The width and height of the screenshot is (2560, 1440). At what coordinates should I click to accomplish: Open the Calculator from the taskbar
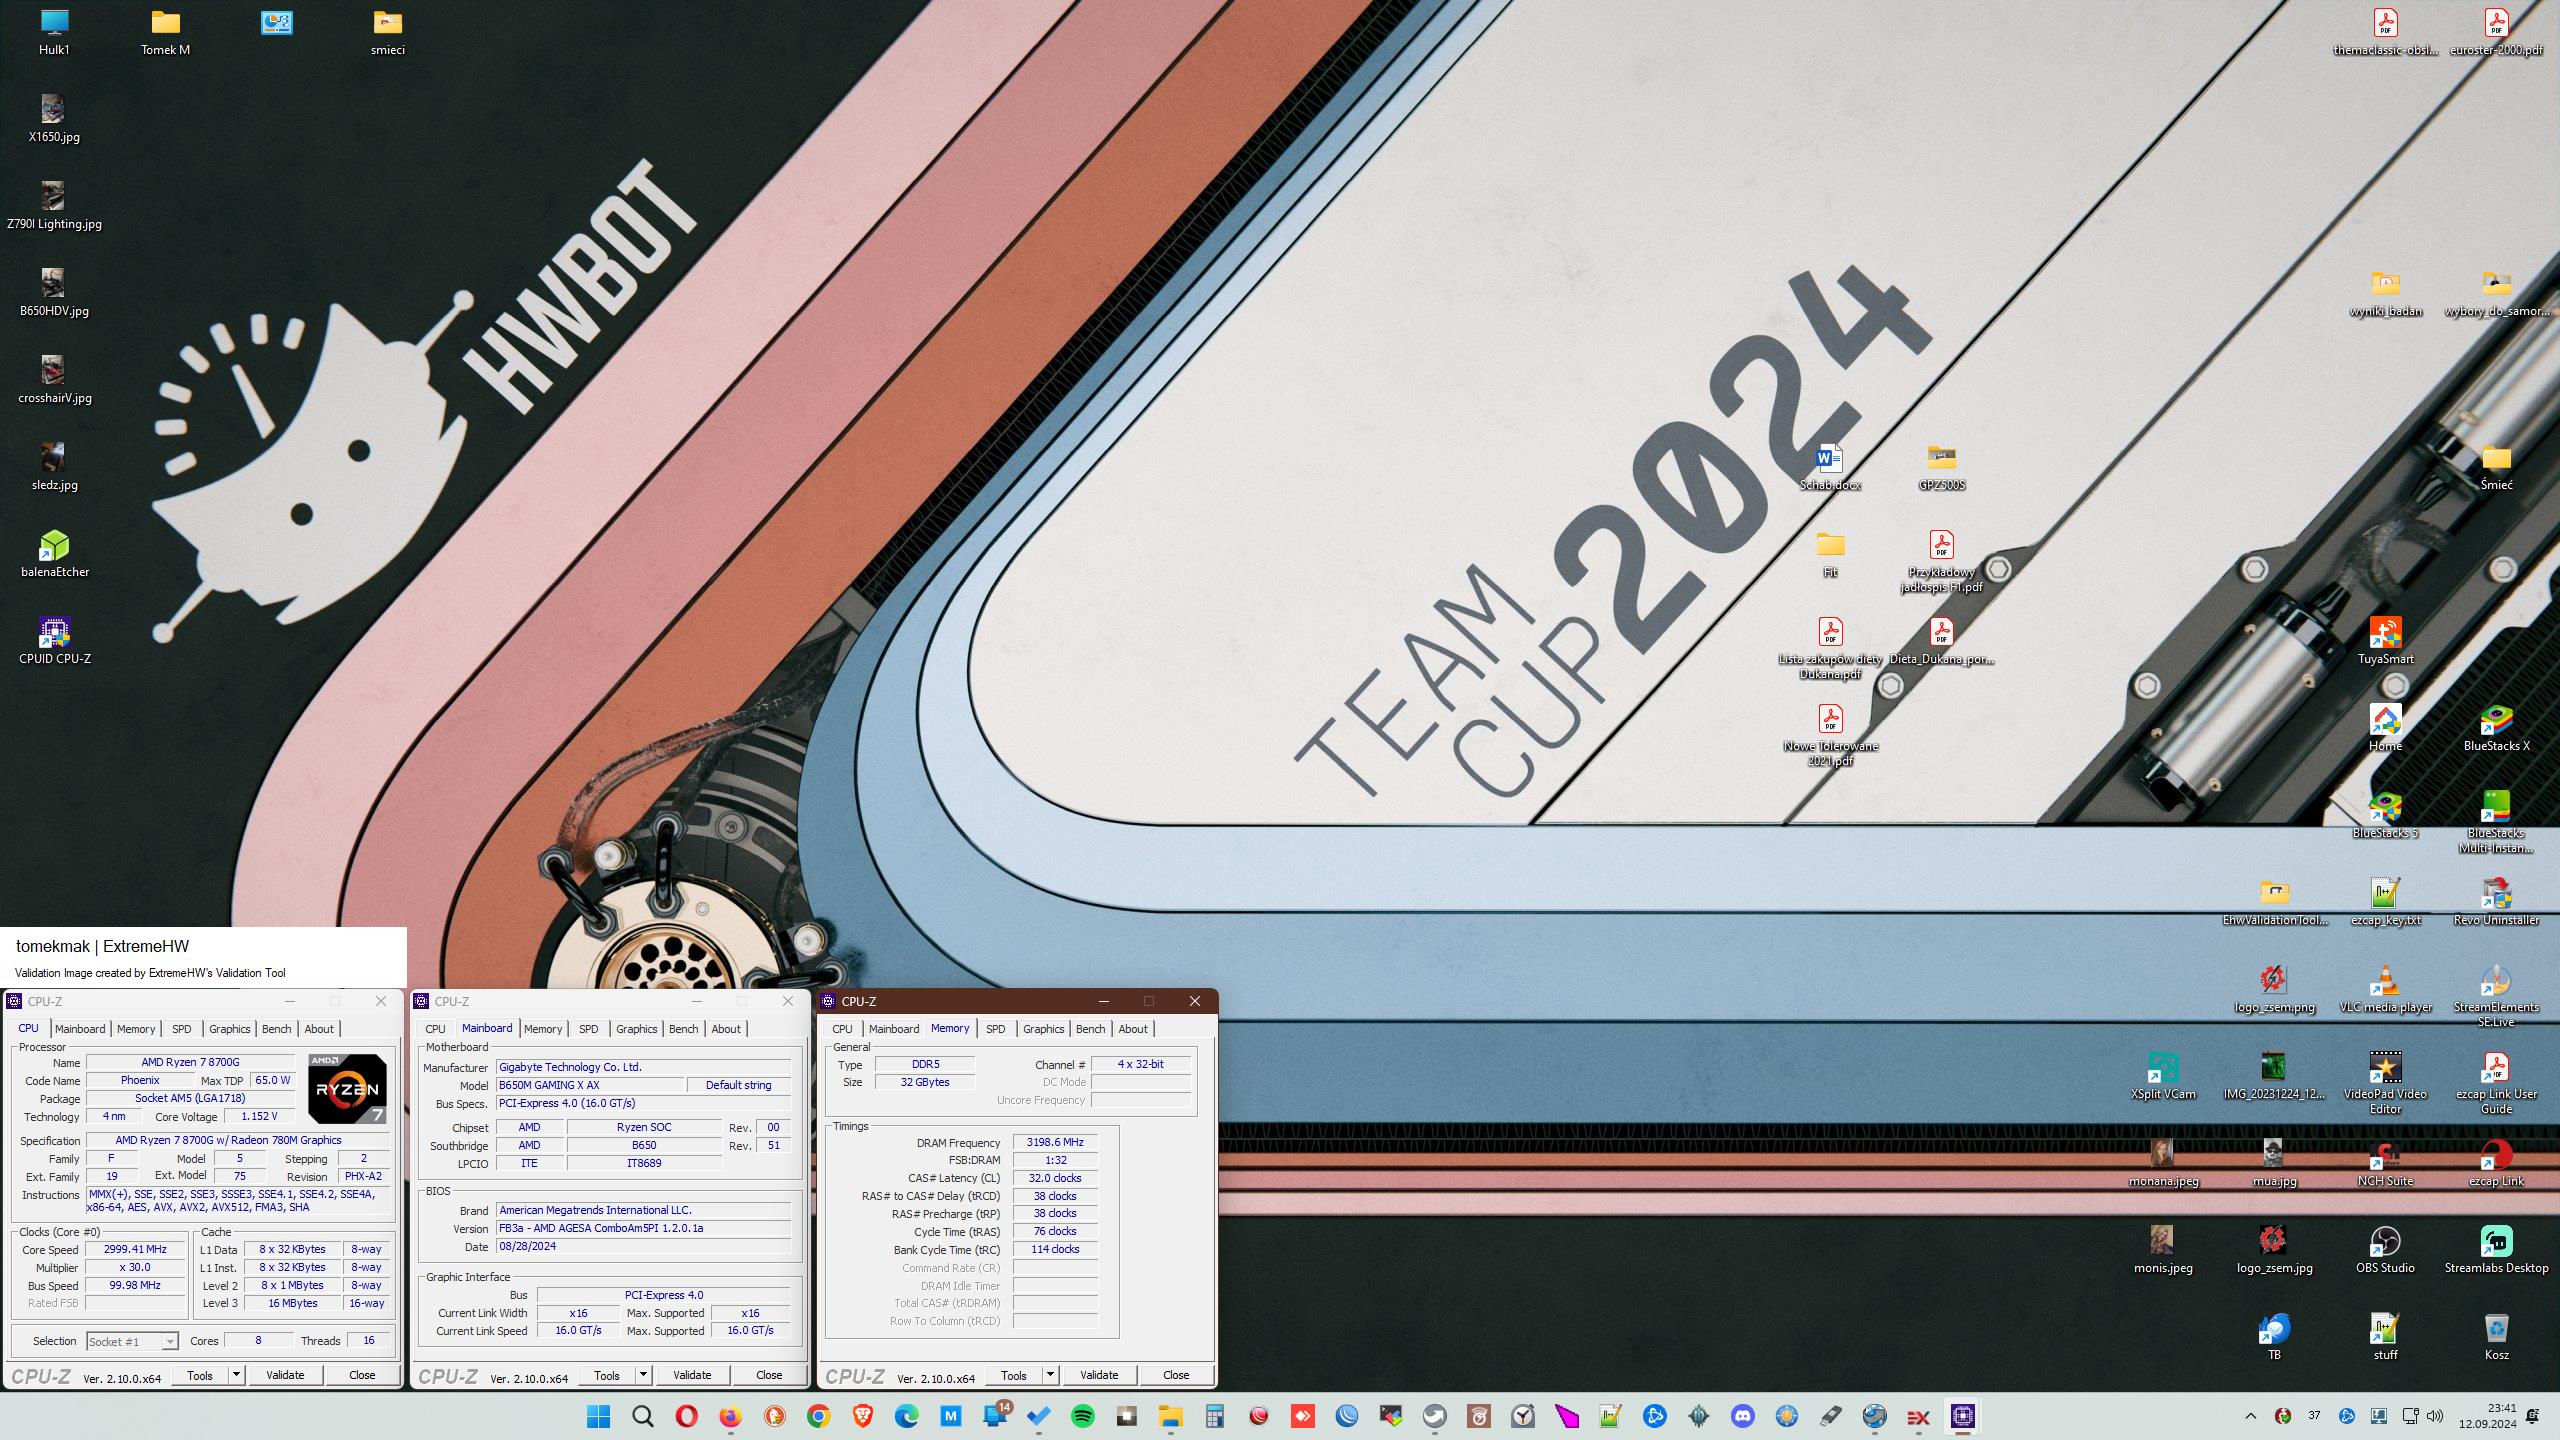point(1214,1416)
